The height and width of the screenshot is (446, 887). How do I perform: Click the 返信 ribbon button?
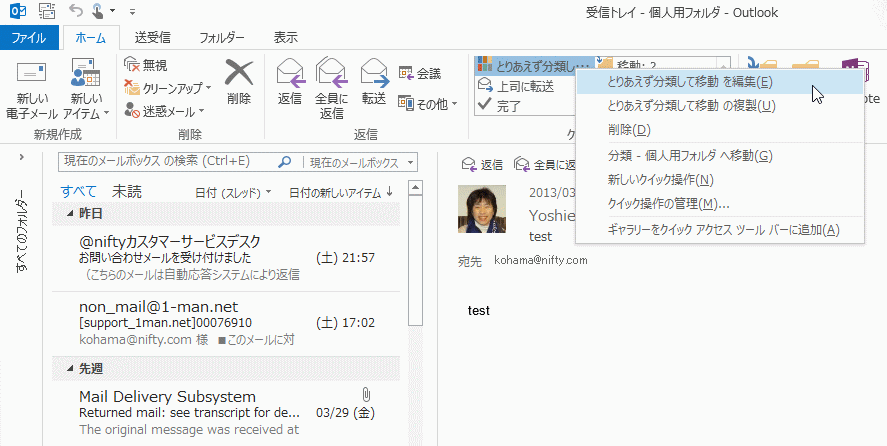(x=290, y=82)
